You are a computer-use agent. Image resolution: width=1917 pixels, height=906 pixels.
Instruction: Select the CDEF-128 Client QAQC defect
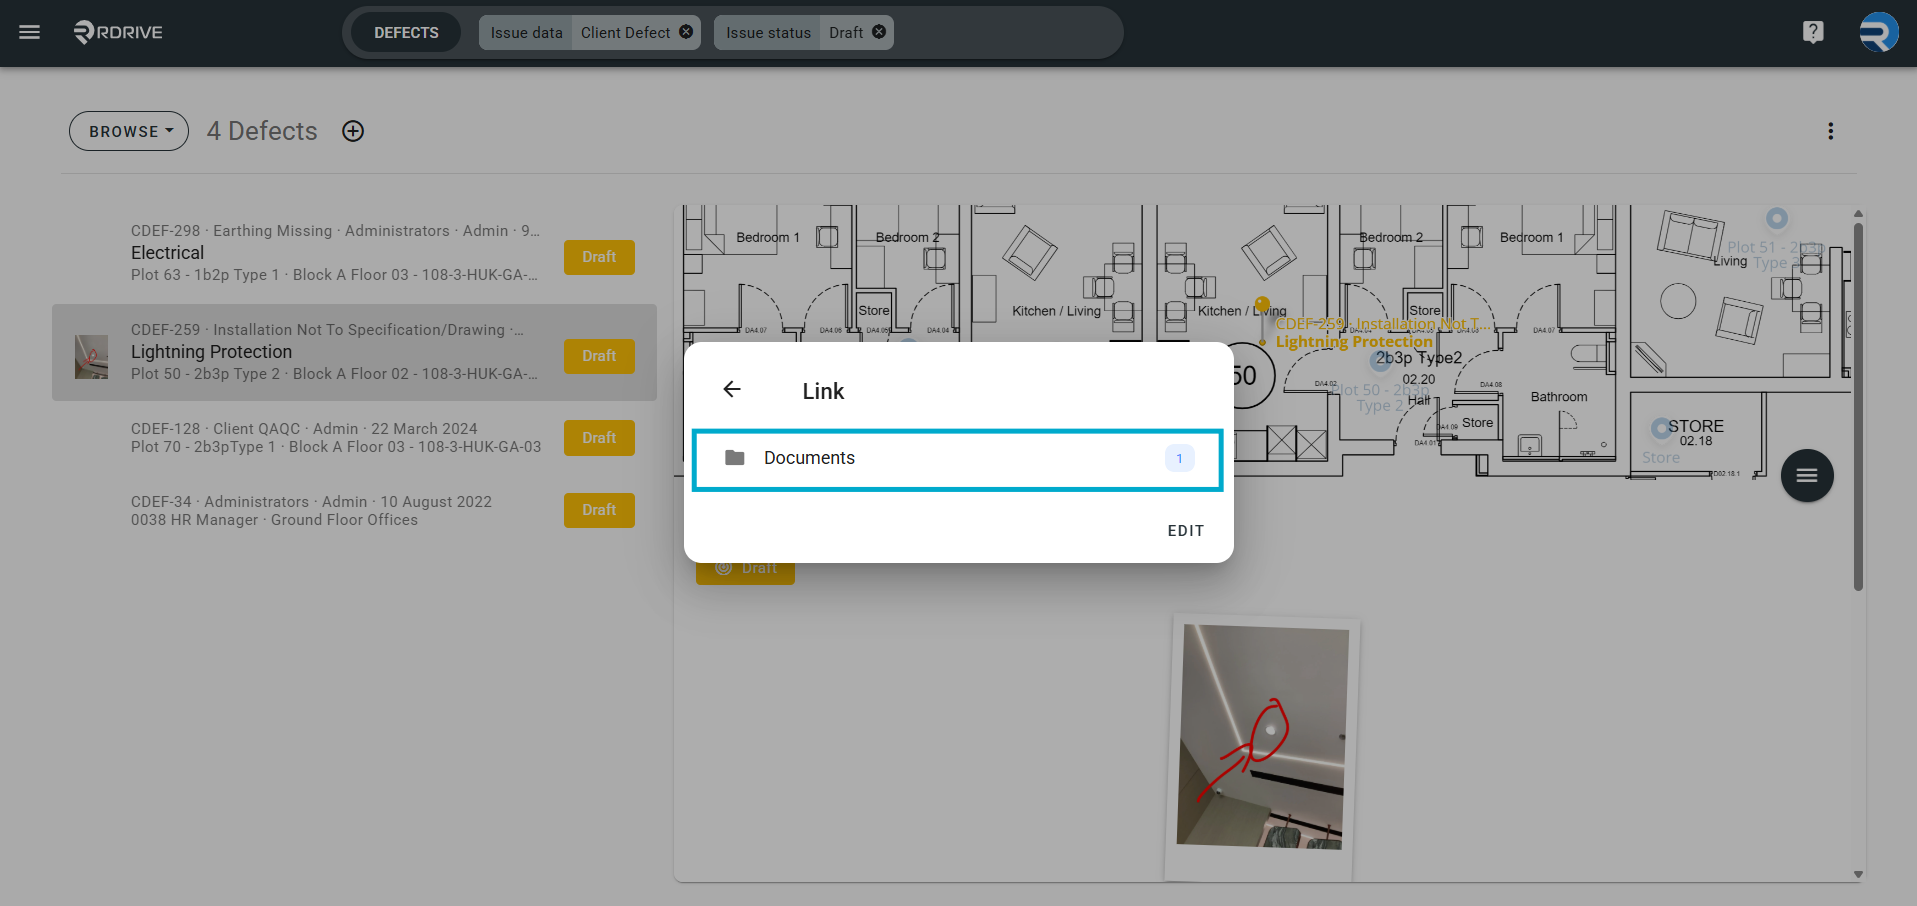tap(354, 438)
